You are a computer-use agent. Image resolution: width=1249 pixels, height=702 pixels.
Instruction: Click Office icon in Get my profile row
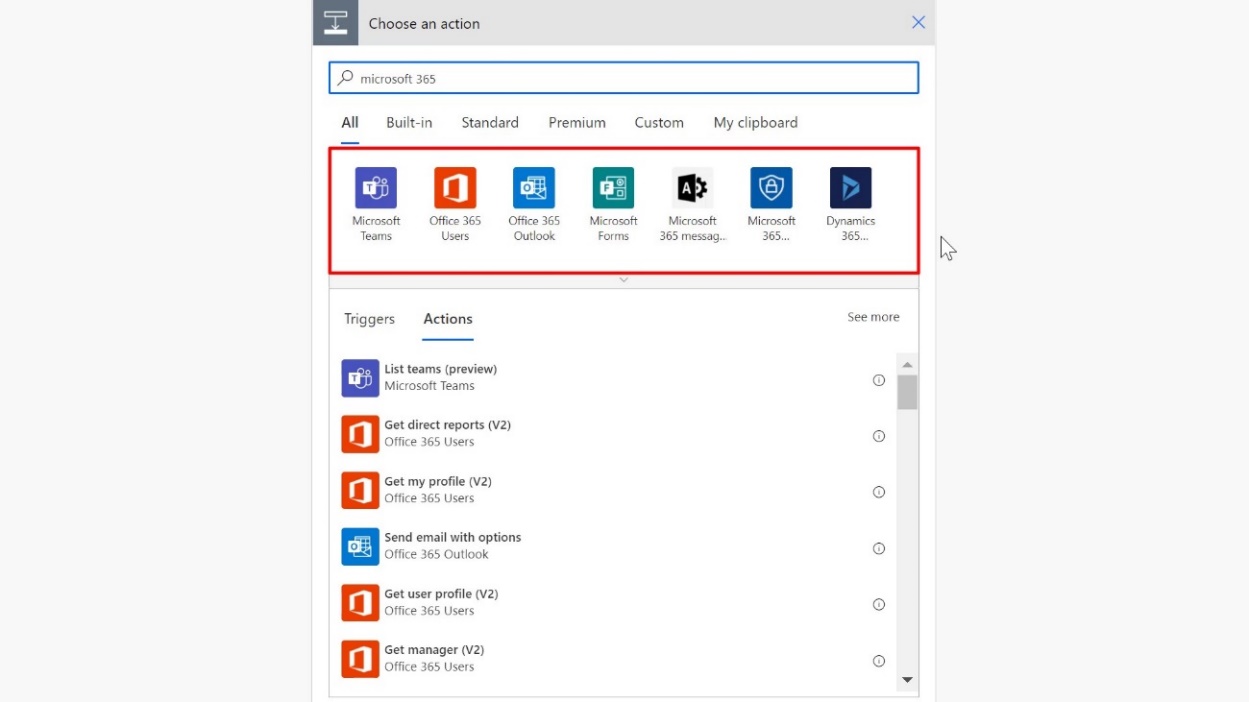360,490
